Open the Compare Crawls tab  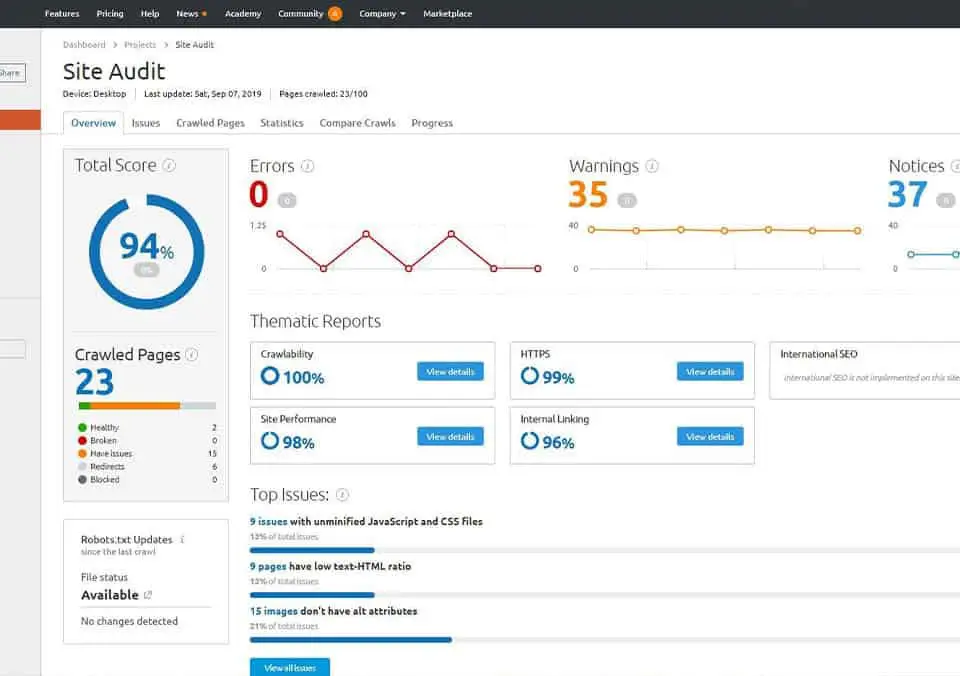pos(357,123)
